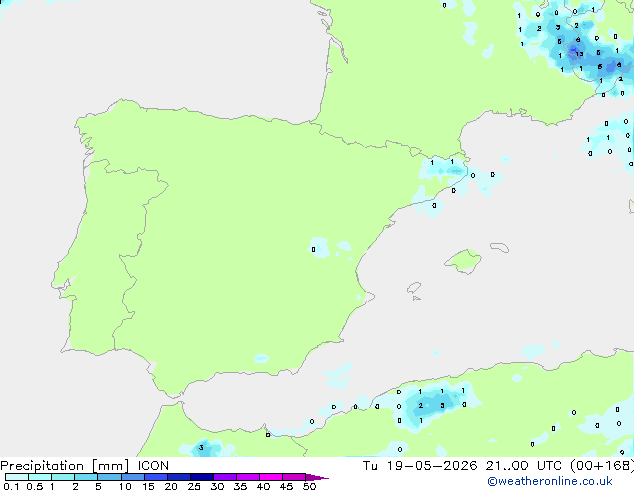This screenshot has height=490, width=634.
Task: Click the legend label '20'
Action: click(x=171, y=486)
